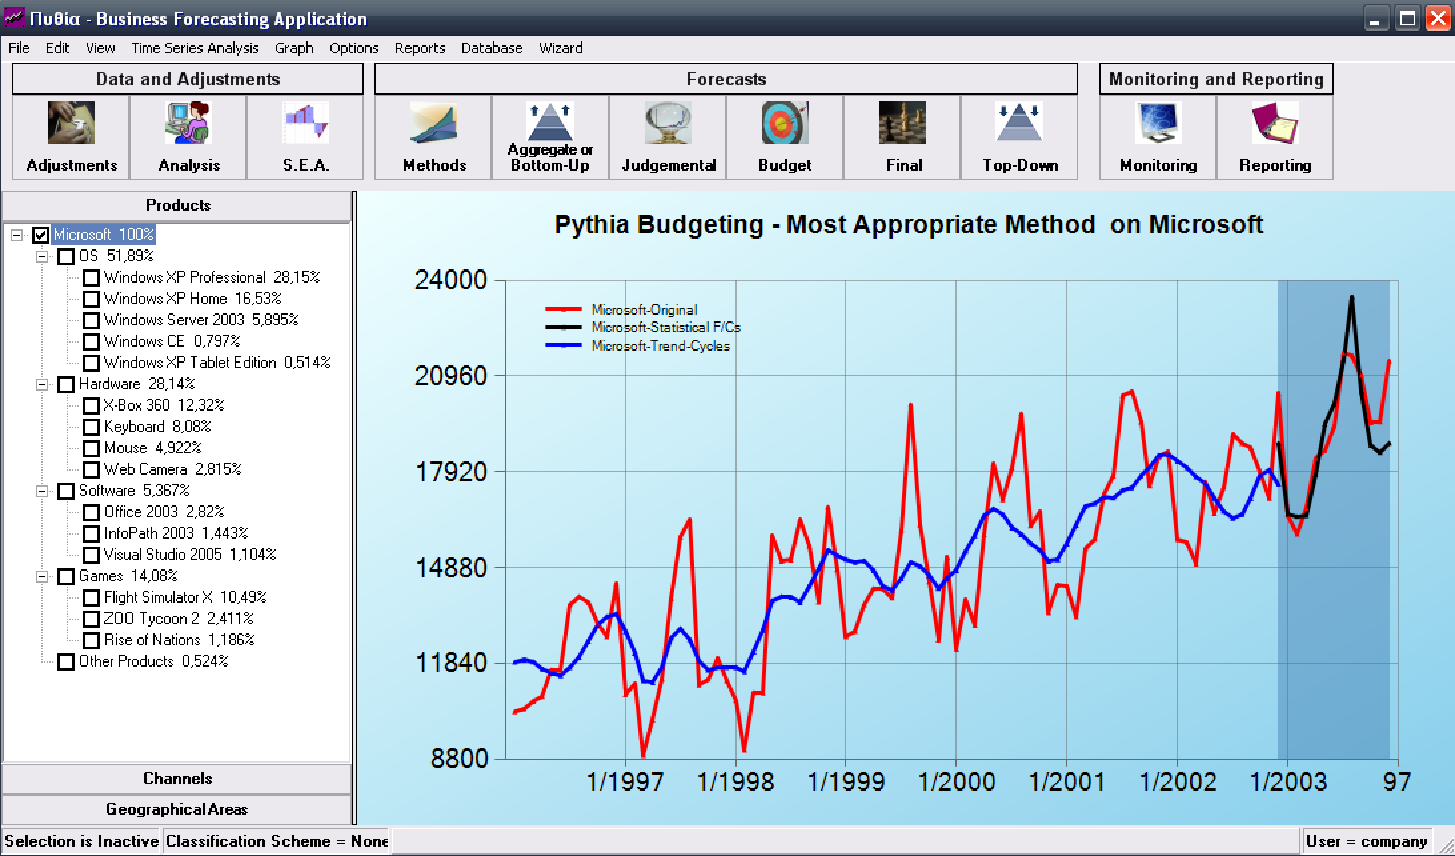1455x856 pixels.
Task: Click 'User = company' status entry
Action: [x=1367, y=842]
